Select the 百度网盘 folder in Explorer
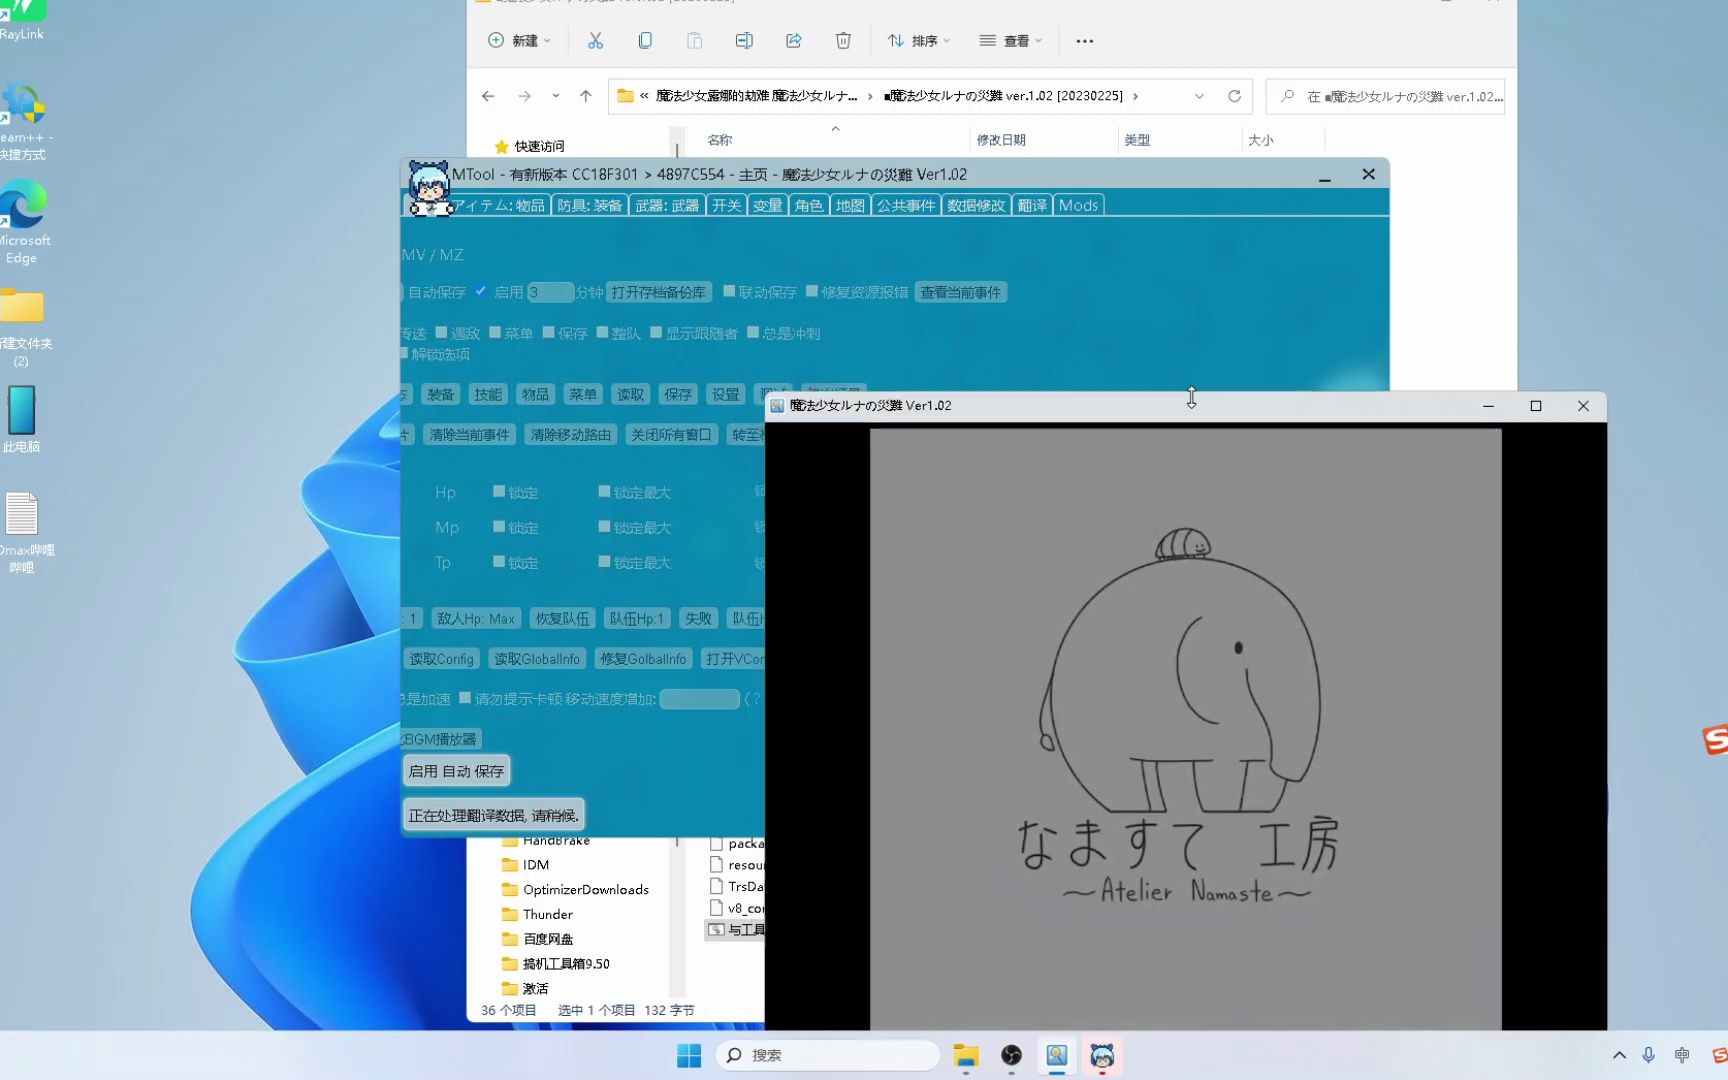 pos(548,939)
